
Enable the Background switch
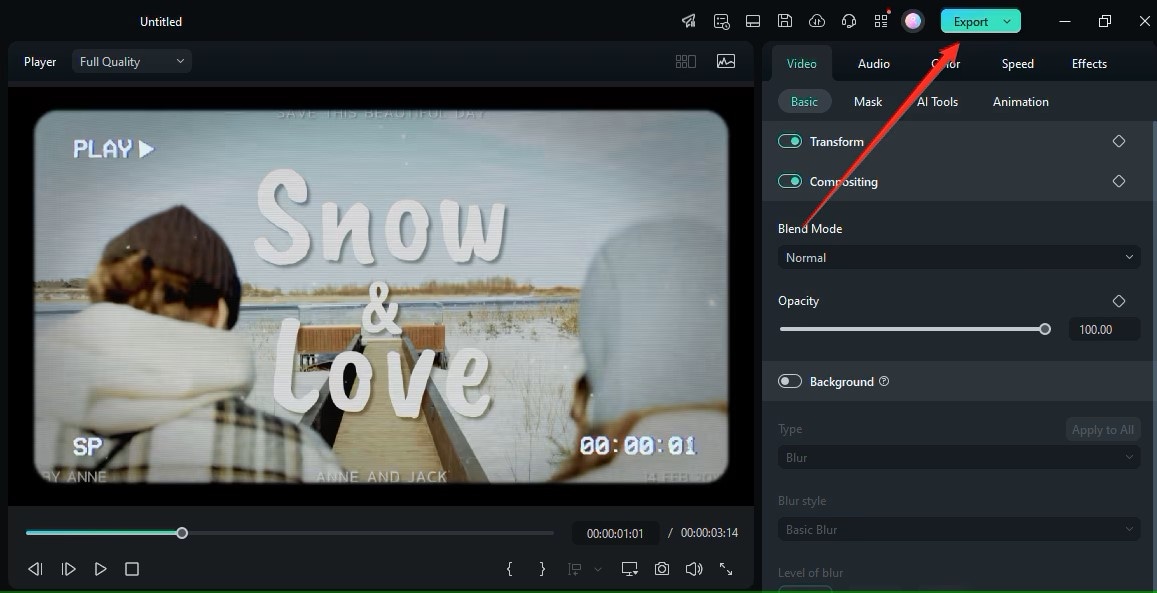[x=790, y=381]
